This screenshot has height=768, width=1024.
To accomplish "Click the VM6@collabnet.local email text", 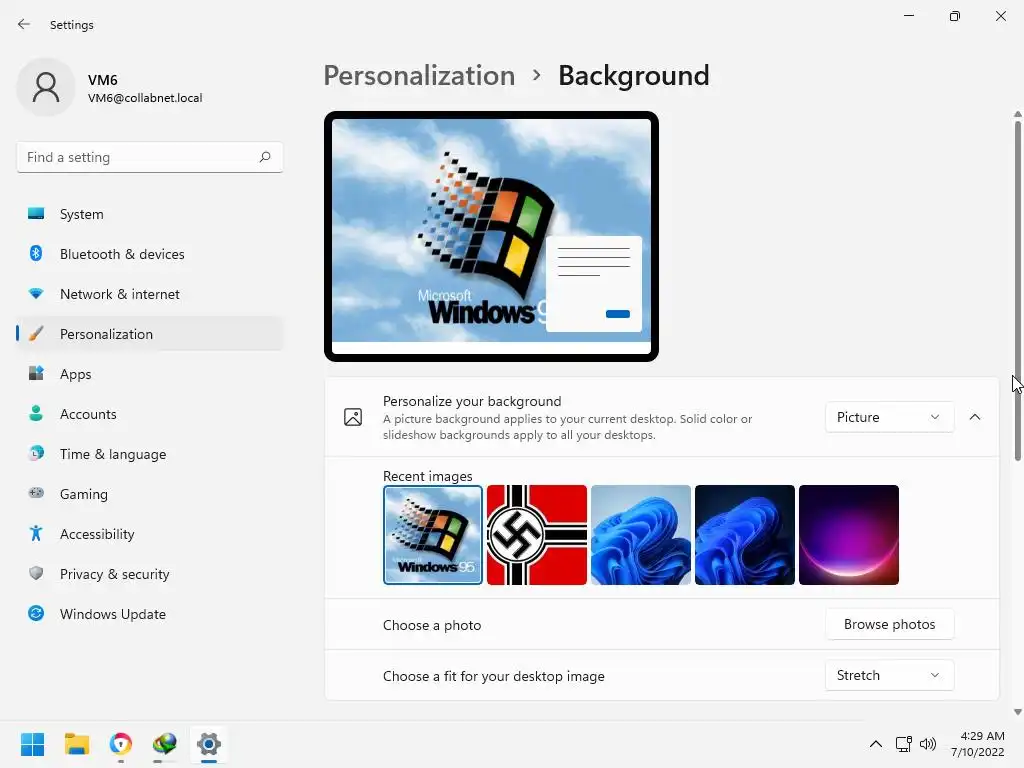I will [x=145, y=98].
